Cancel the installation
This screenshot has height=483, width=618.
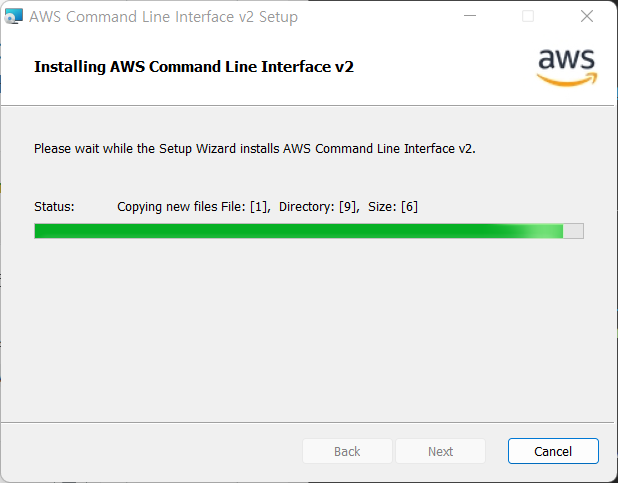point(553,451)
